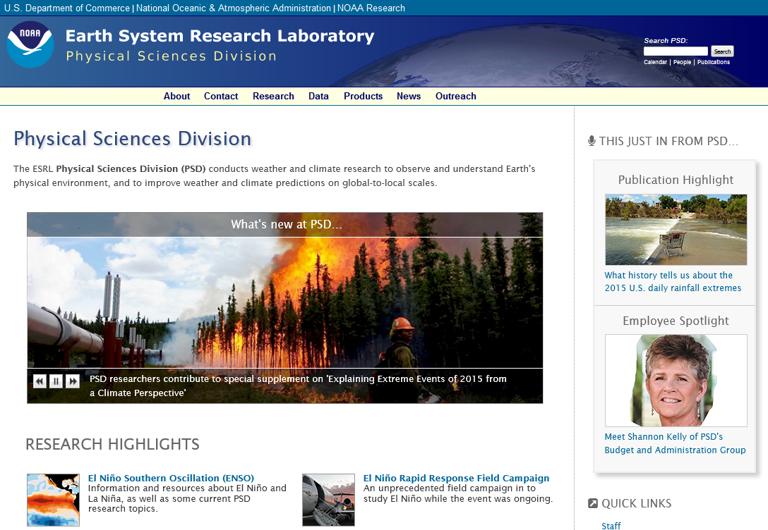
Task: Skip to next slide in slideshow
Action: 72,381
